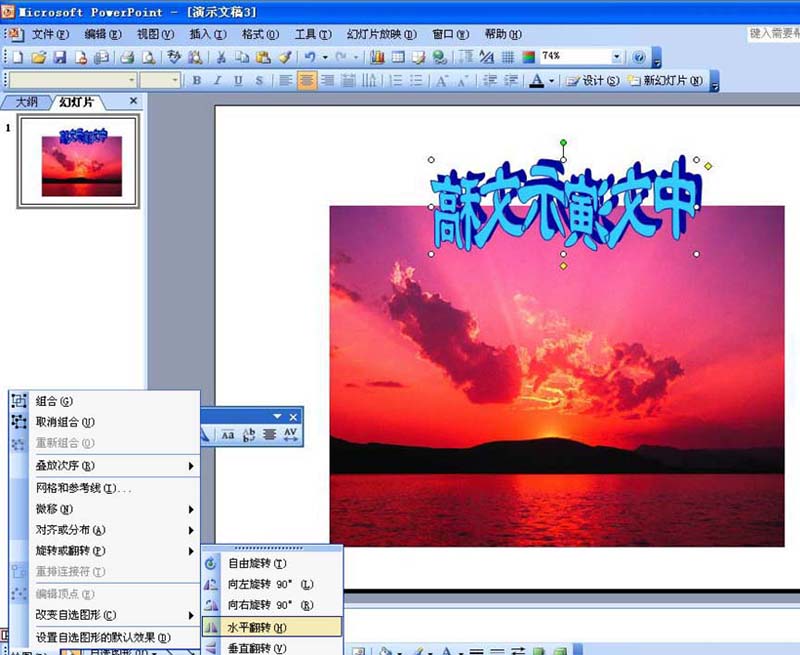Viewport: 800px width, 655px height.
Task: Select the 幻灯片 tab
Action: pos(77,102)
